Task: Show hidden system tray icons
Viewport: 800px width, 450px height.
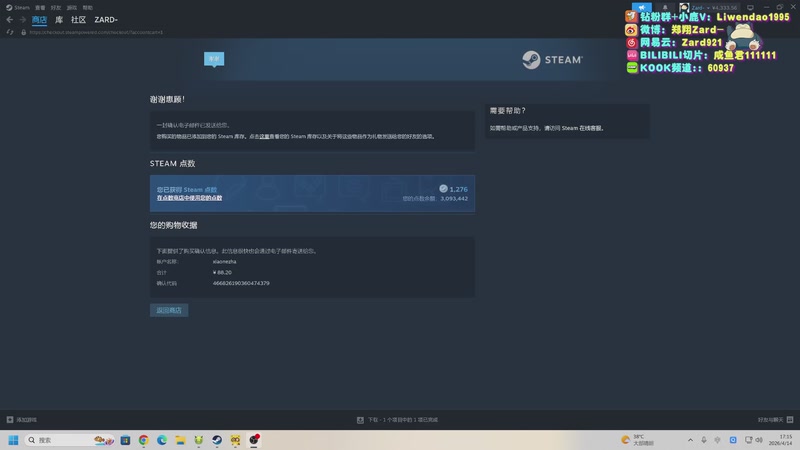Action: tap(690, 440)
